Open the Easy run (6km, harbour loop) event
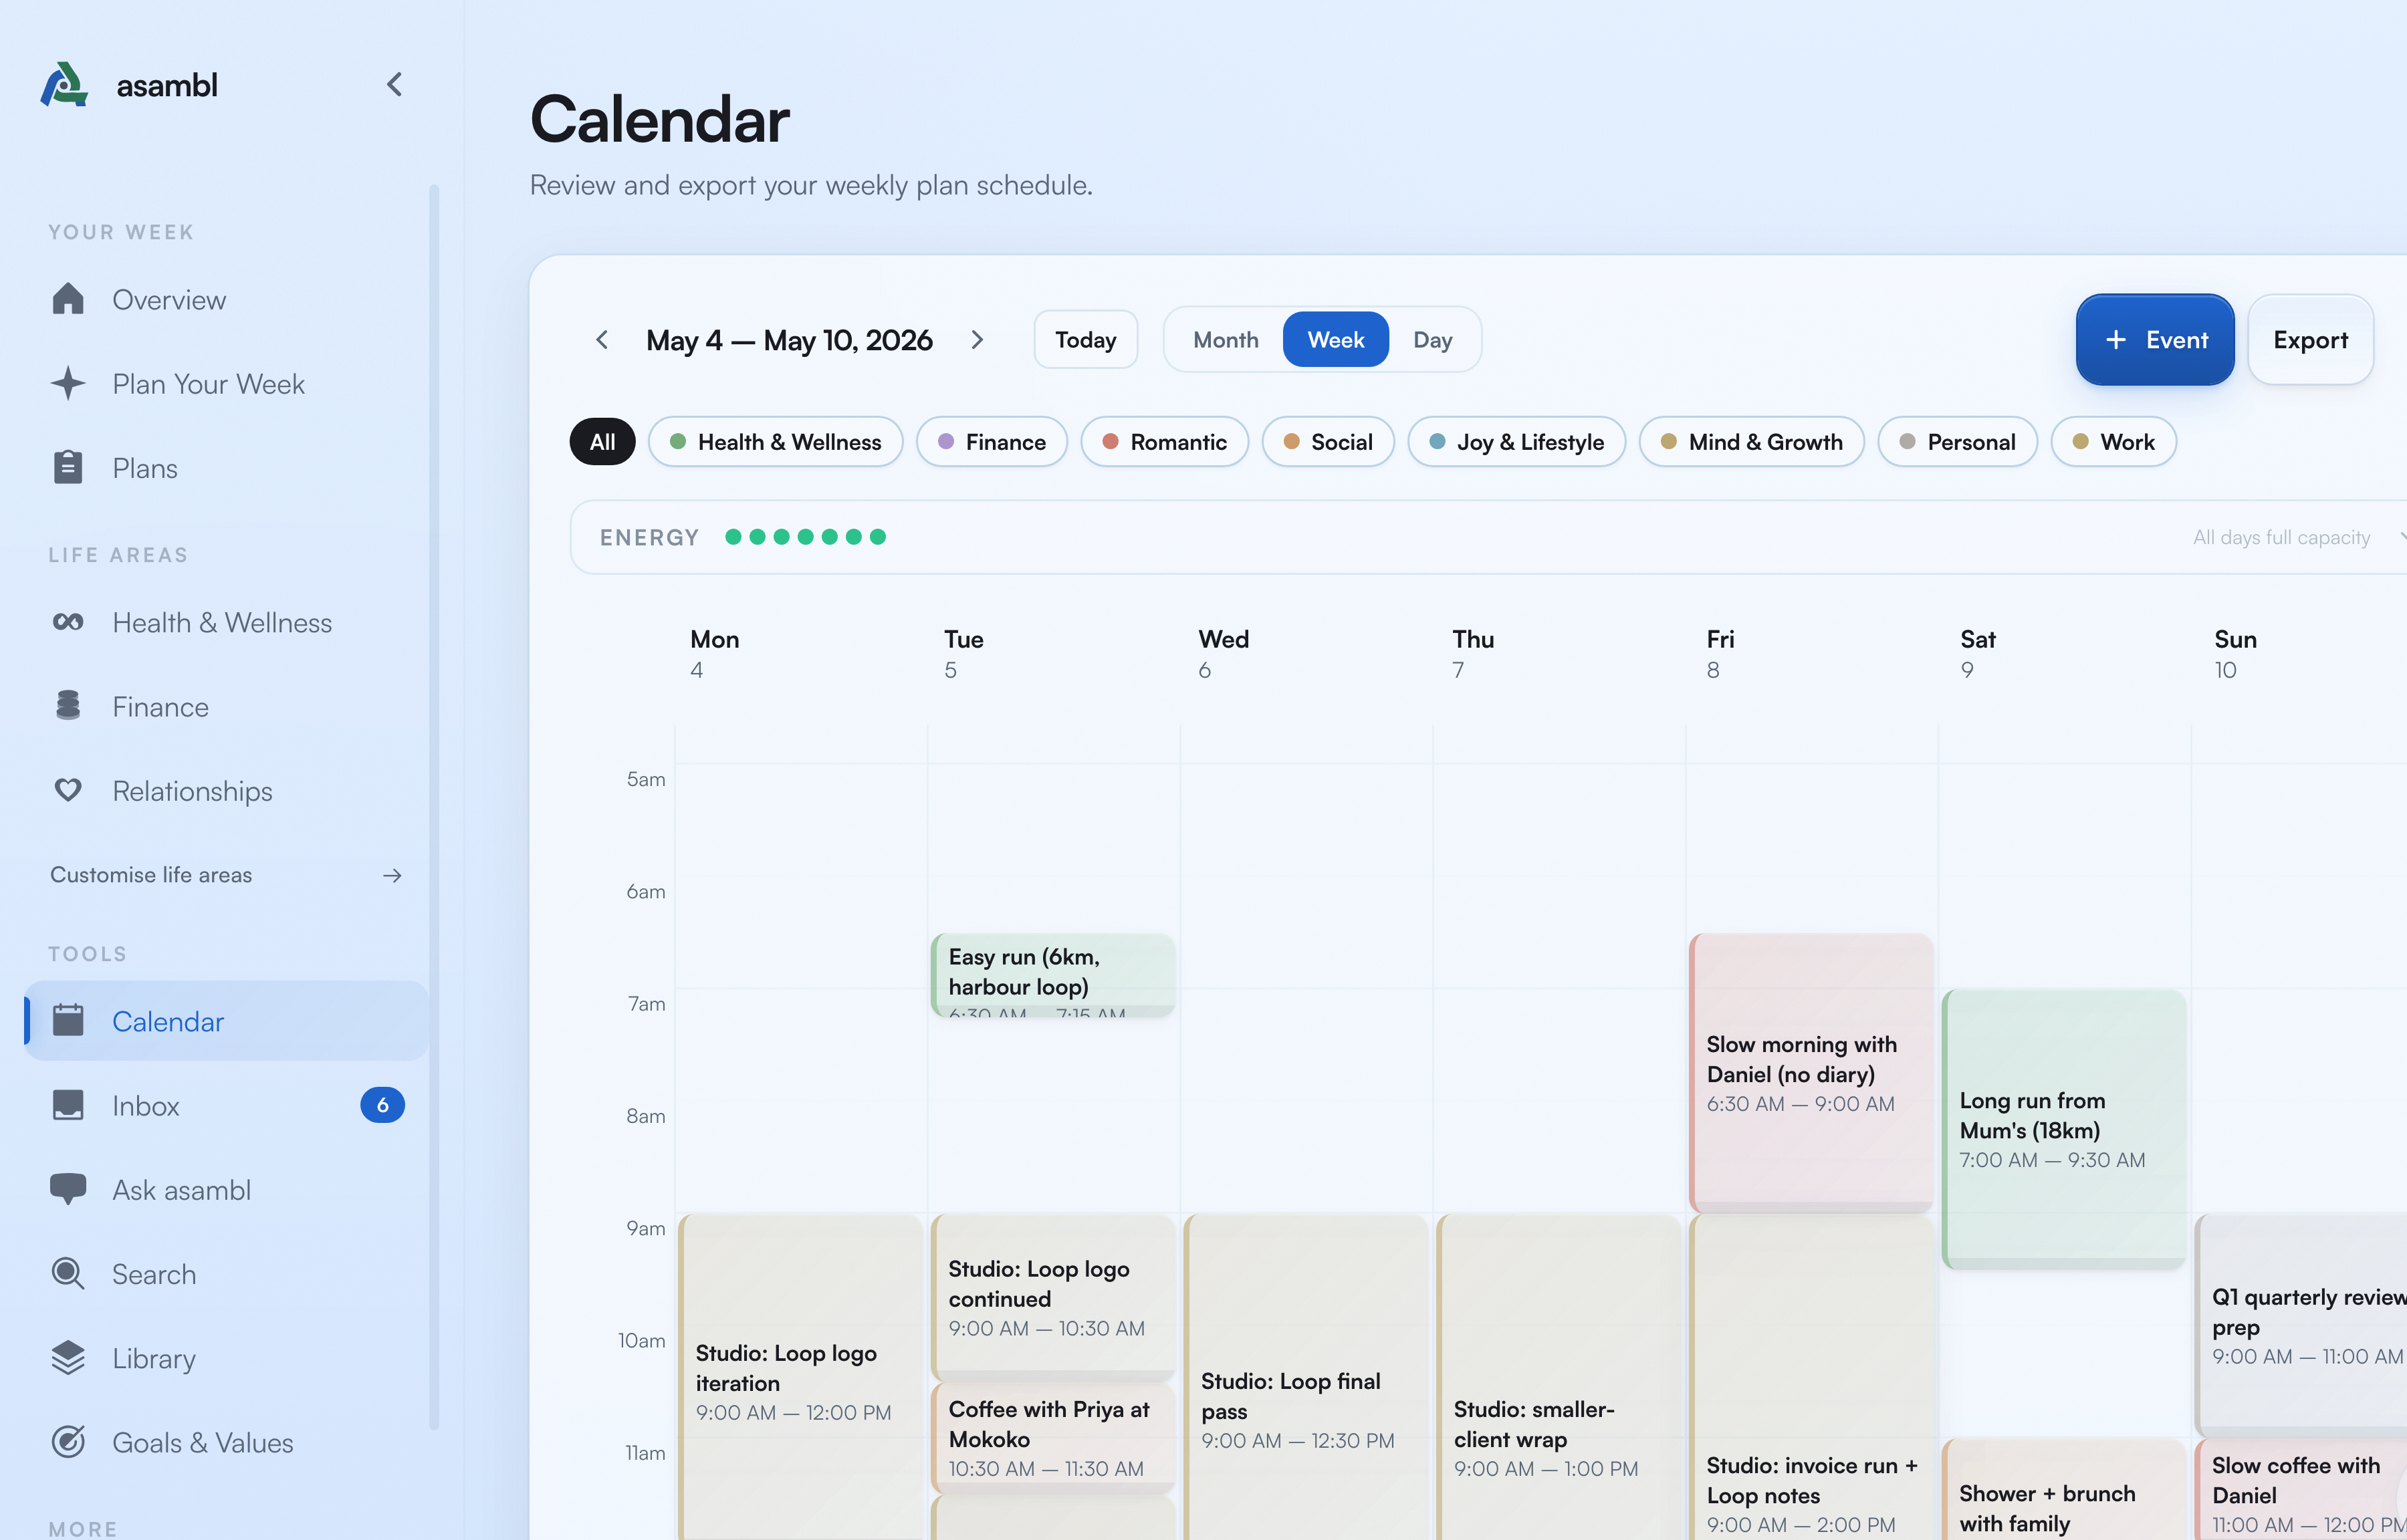The width and height of the screenshot is (2407, 1540). point(1053,975)
